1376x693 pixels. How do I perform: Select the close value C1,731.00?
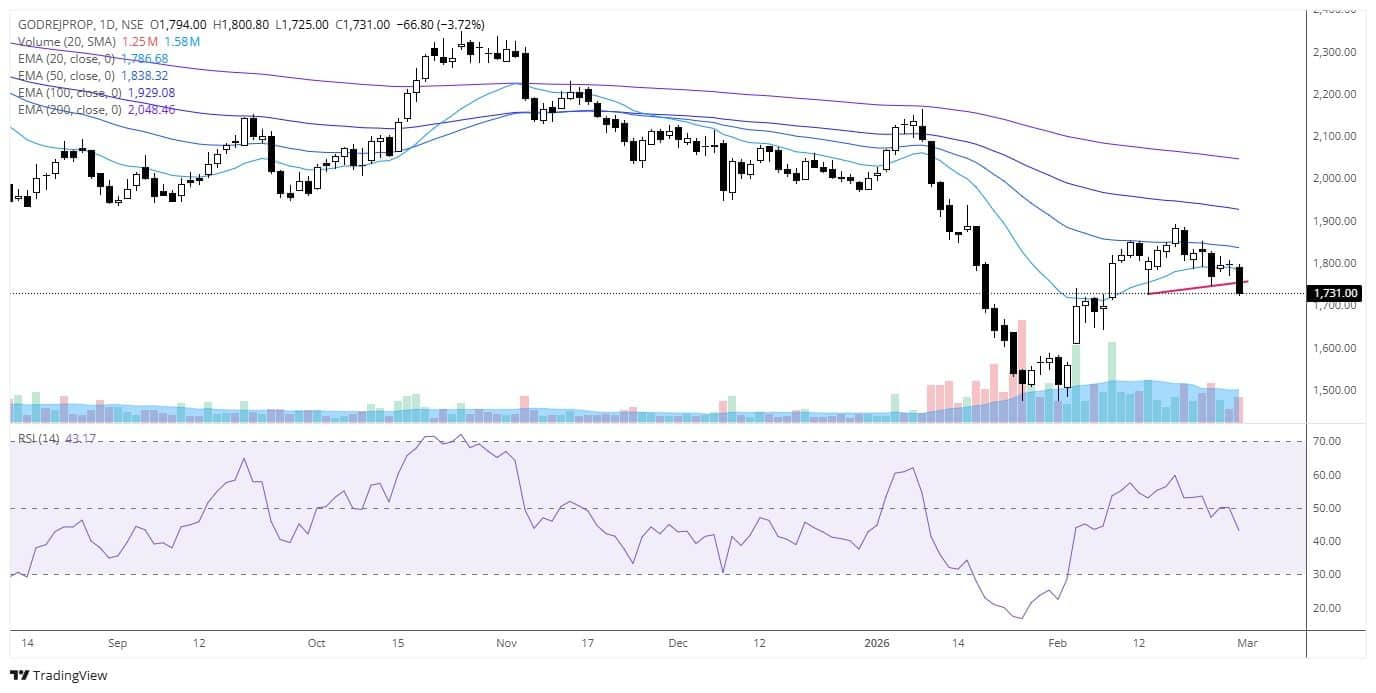[x=362, y=24]
